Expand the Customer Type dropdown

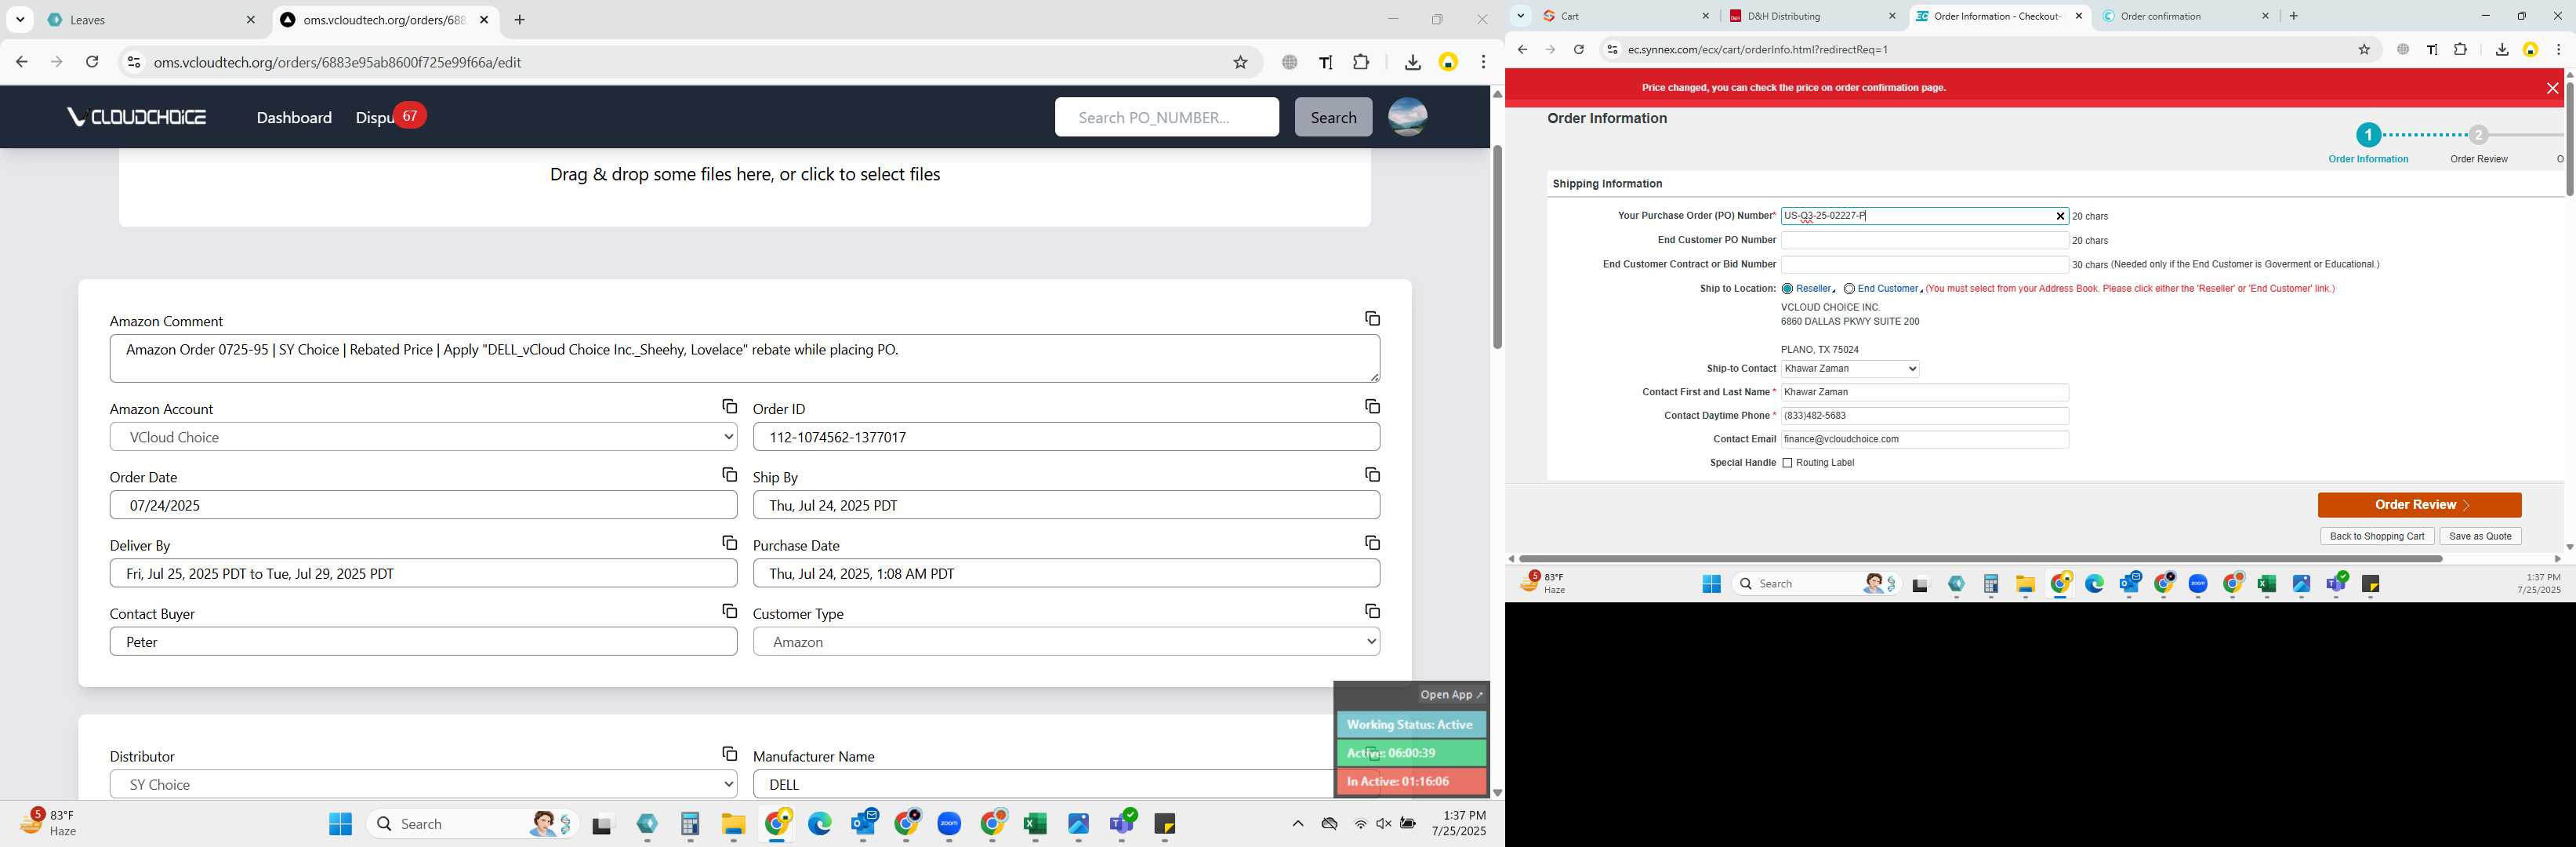click(1066, 642)
